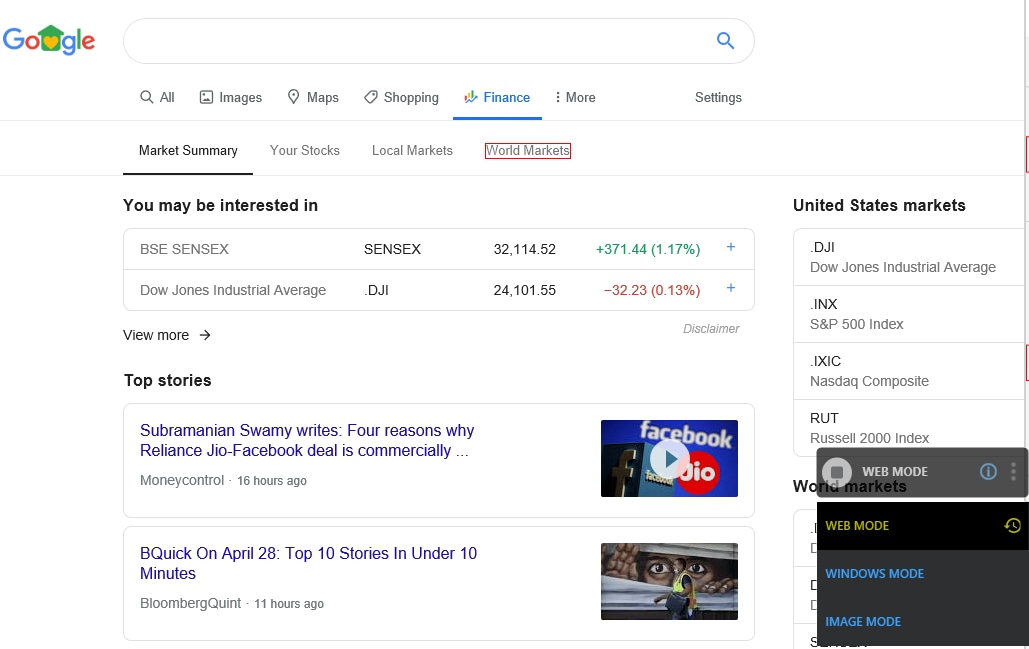Image resolution: width=1029 pixels, height=649 pixels.
Task: Open BQuick On April 28 story
Action: (308, 563)
